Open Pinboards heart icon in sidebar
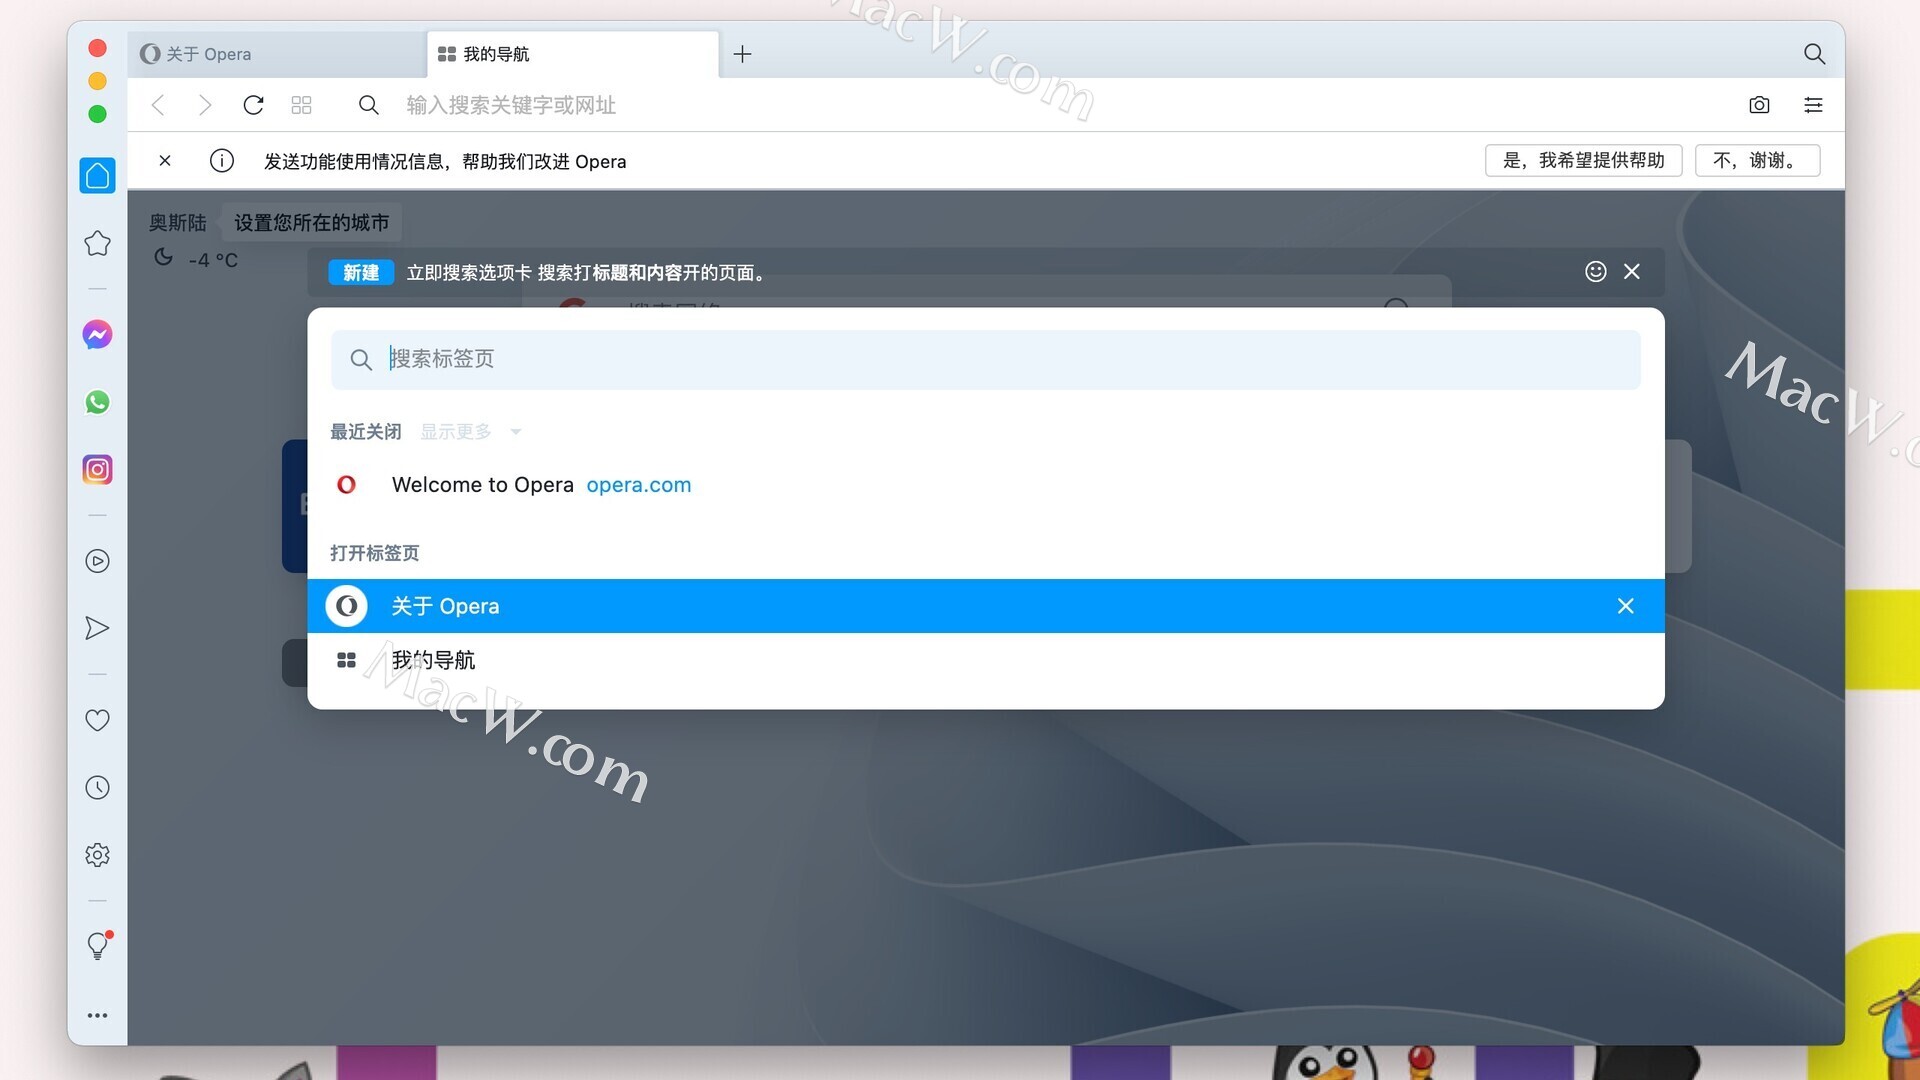The width and height of the screenshot is (1920, 1080). (x=97, y=720)
